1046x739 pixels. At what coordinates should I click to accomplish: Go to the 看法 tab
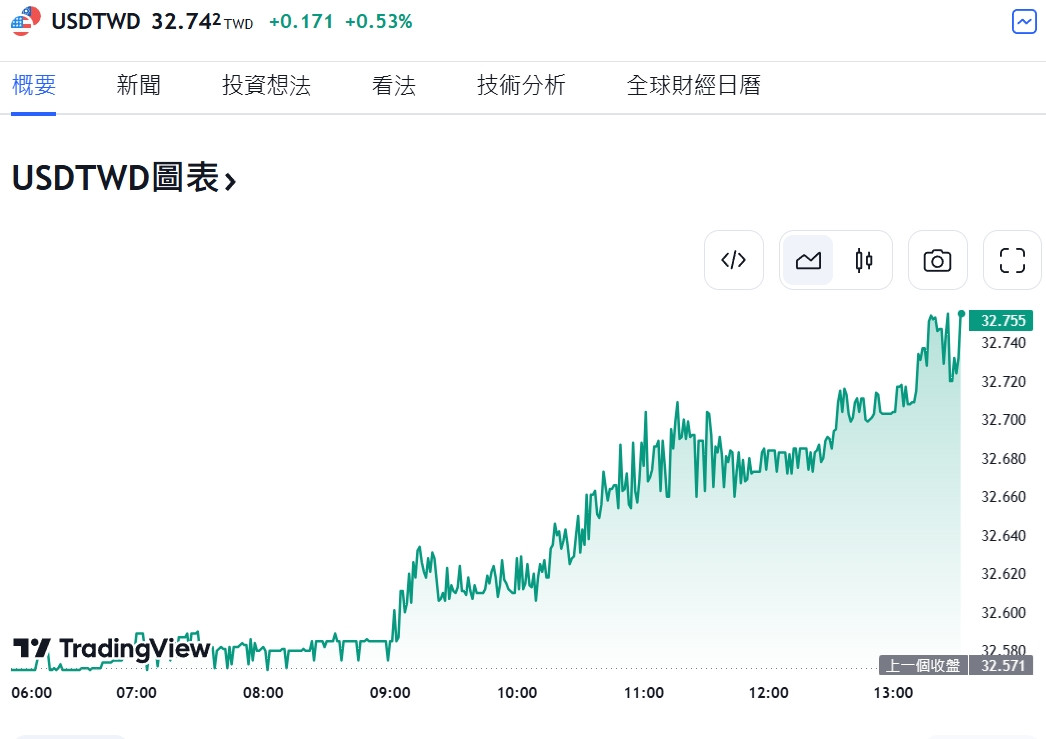(x=394, y=85)
